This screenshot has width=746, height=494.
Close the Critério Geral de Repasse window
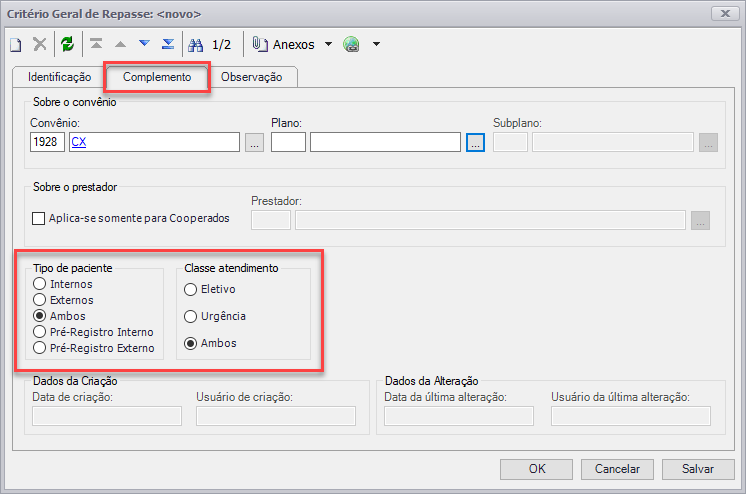[725, 13]
